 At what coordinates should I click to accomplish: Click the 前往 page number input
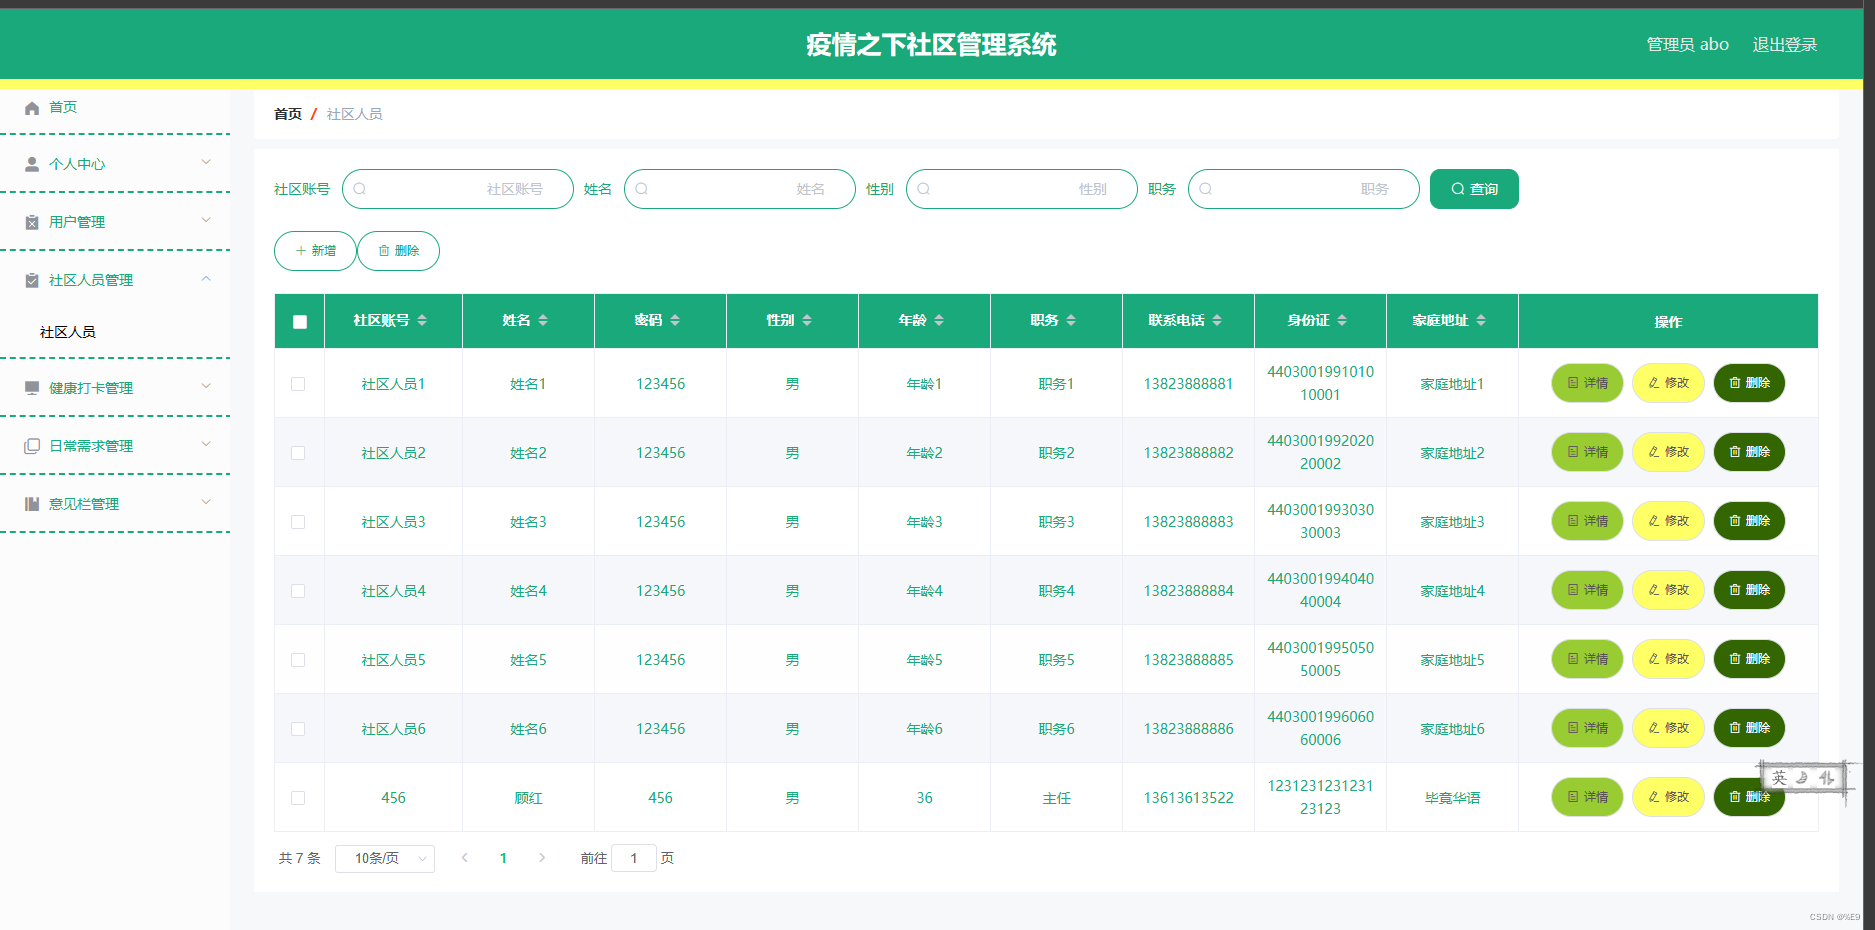coord(634,858)
